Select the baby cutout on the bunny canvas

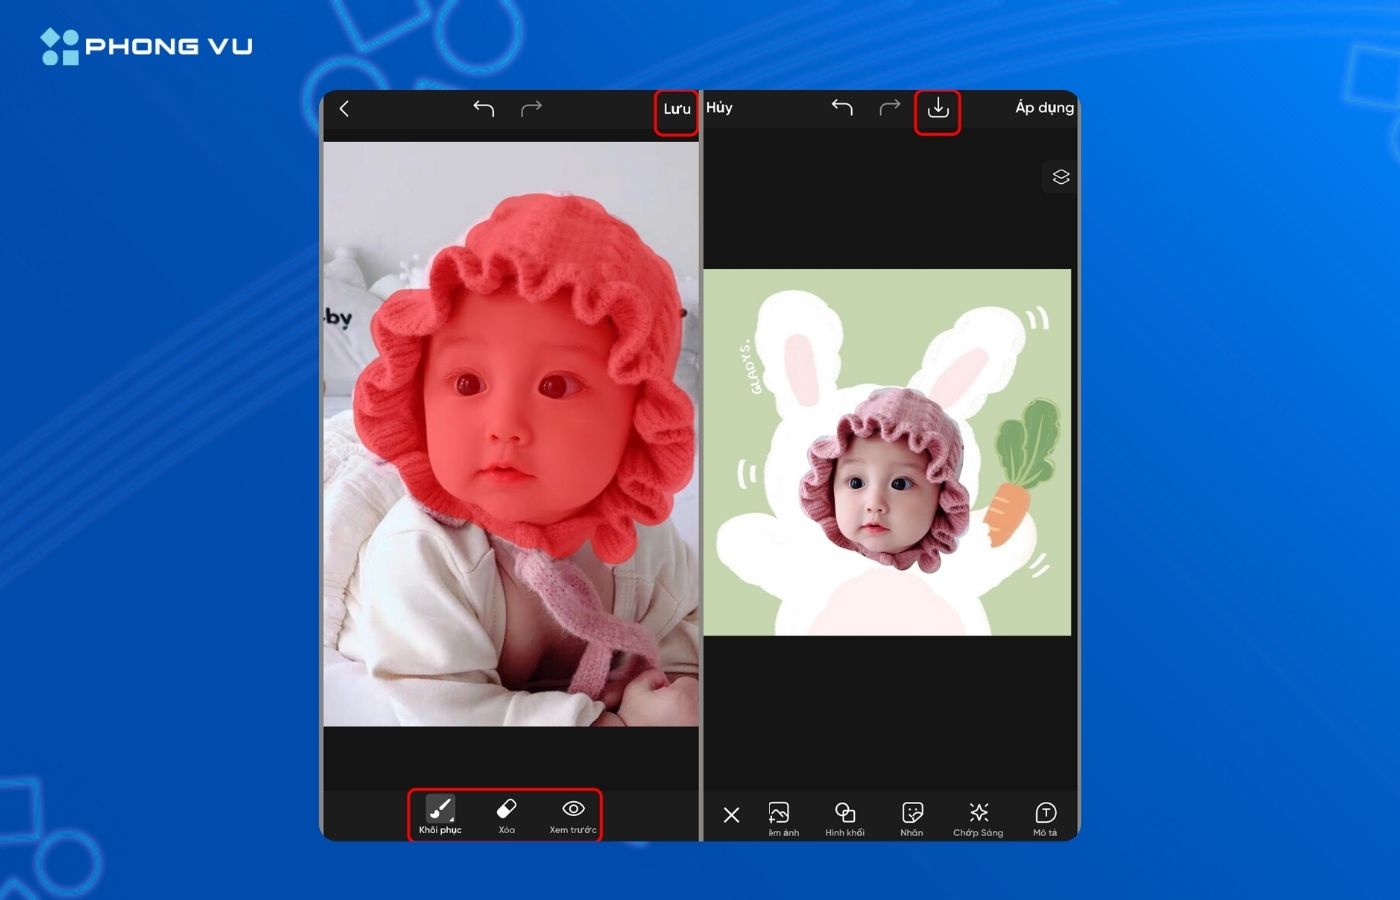(x=885, y=480)
